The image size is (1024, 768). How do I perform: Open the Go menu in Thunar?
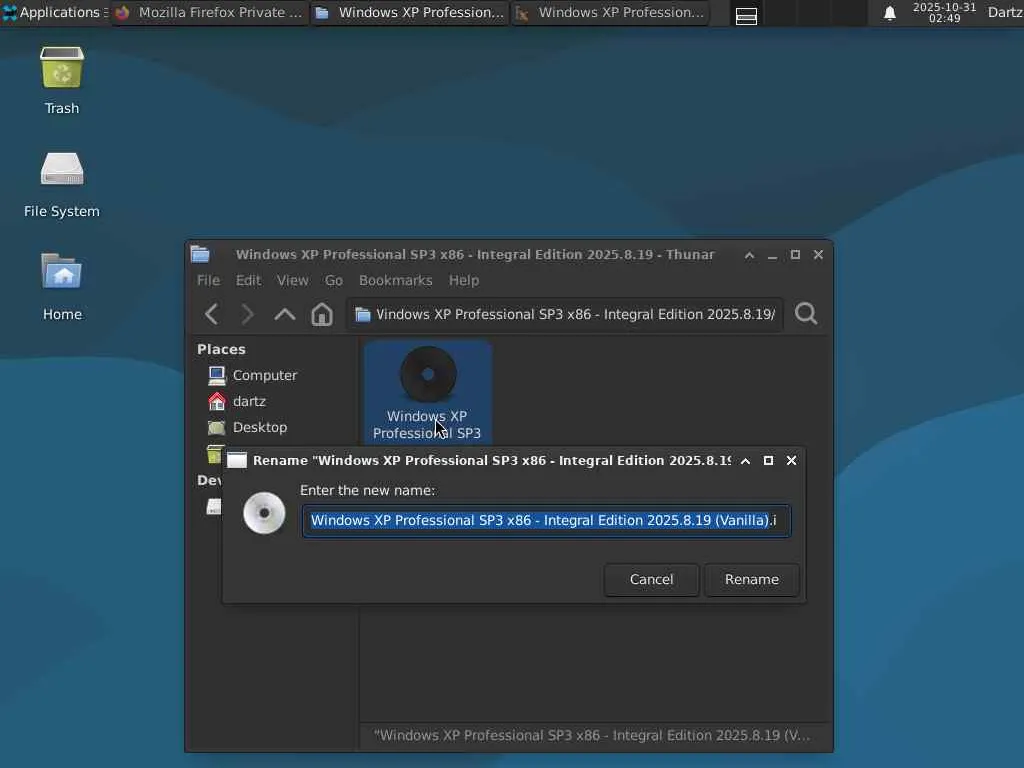[x=334, y=280]
